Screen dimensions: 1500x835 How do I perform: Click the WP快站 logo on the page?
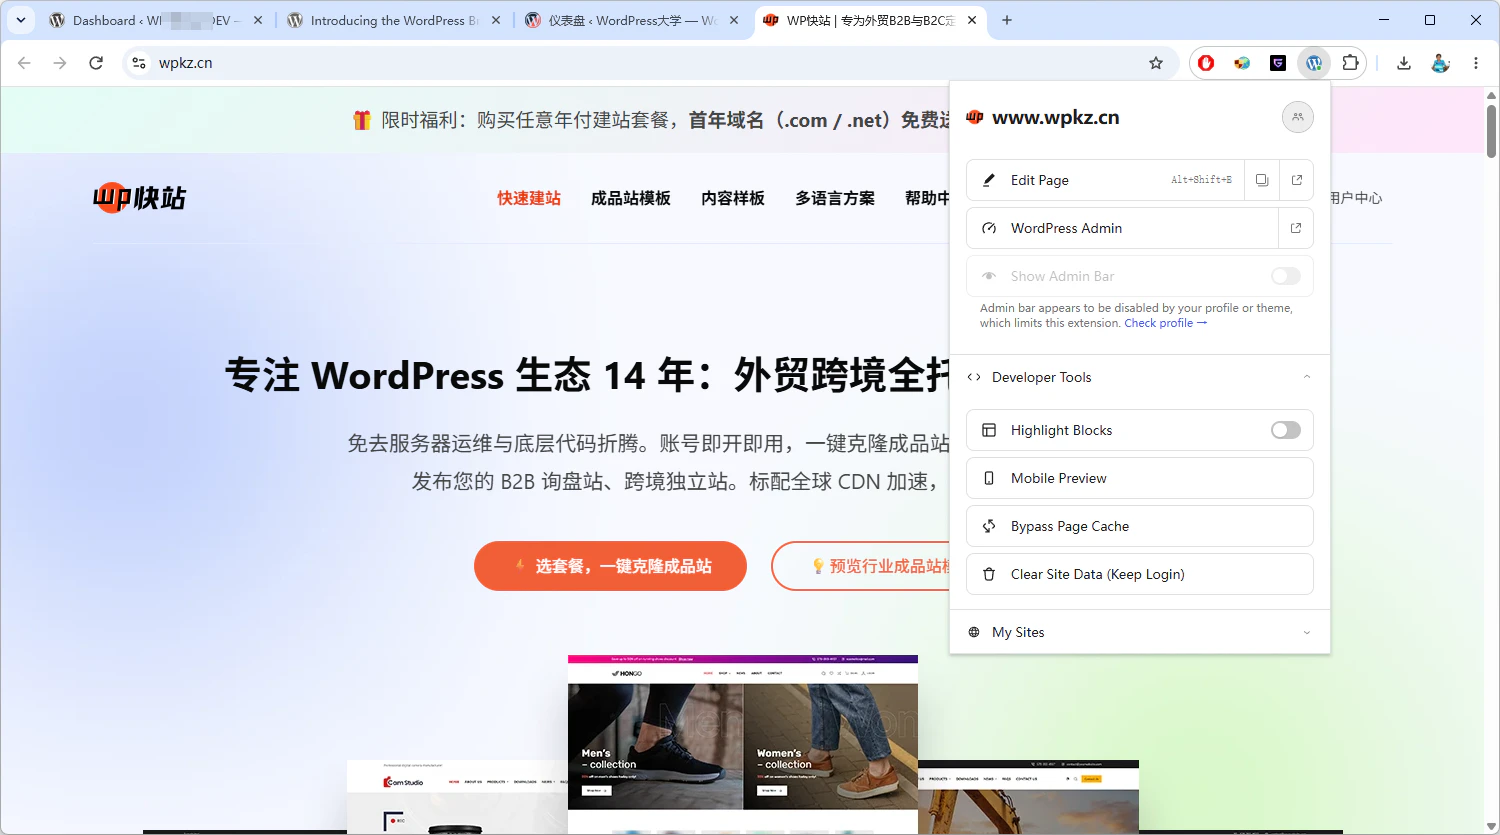coord(140,198)
